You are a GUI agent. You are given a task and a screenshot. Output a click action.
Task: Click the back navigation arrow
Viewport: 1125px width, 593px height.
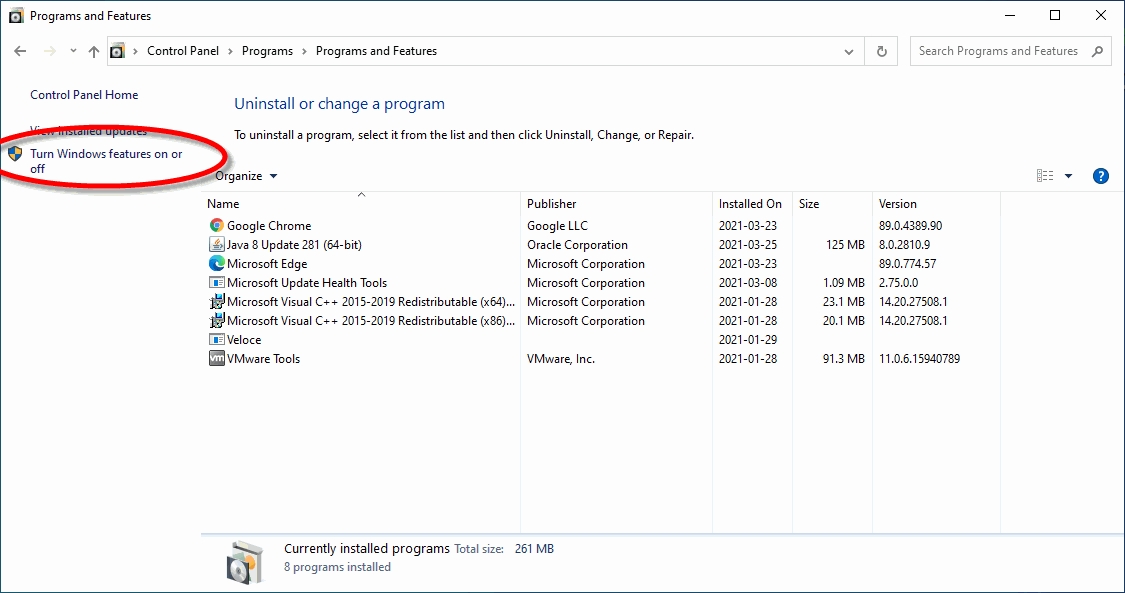(x=21, y=51)
